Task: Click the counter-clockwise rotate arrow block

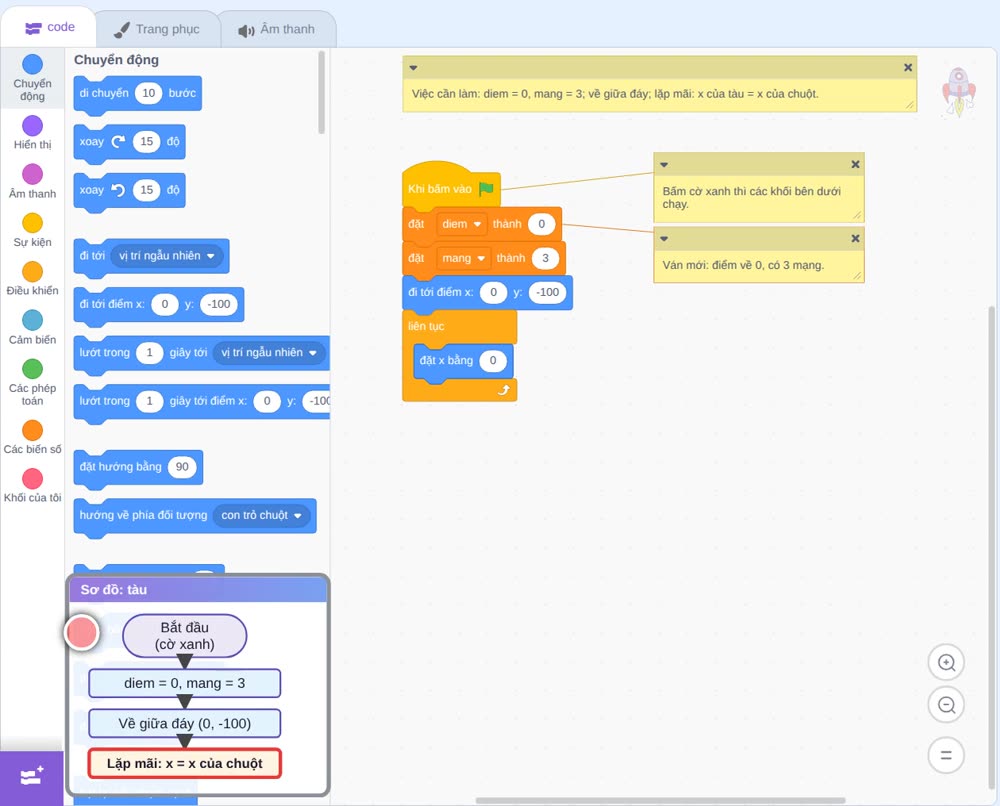Action: 118,190
